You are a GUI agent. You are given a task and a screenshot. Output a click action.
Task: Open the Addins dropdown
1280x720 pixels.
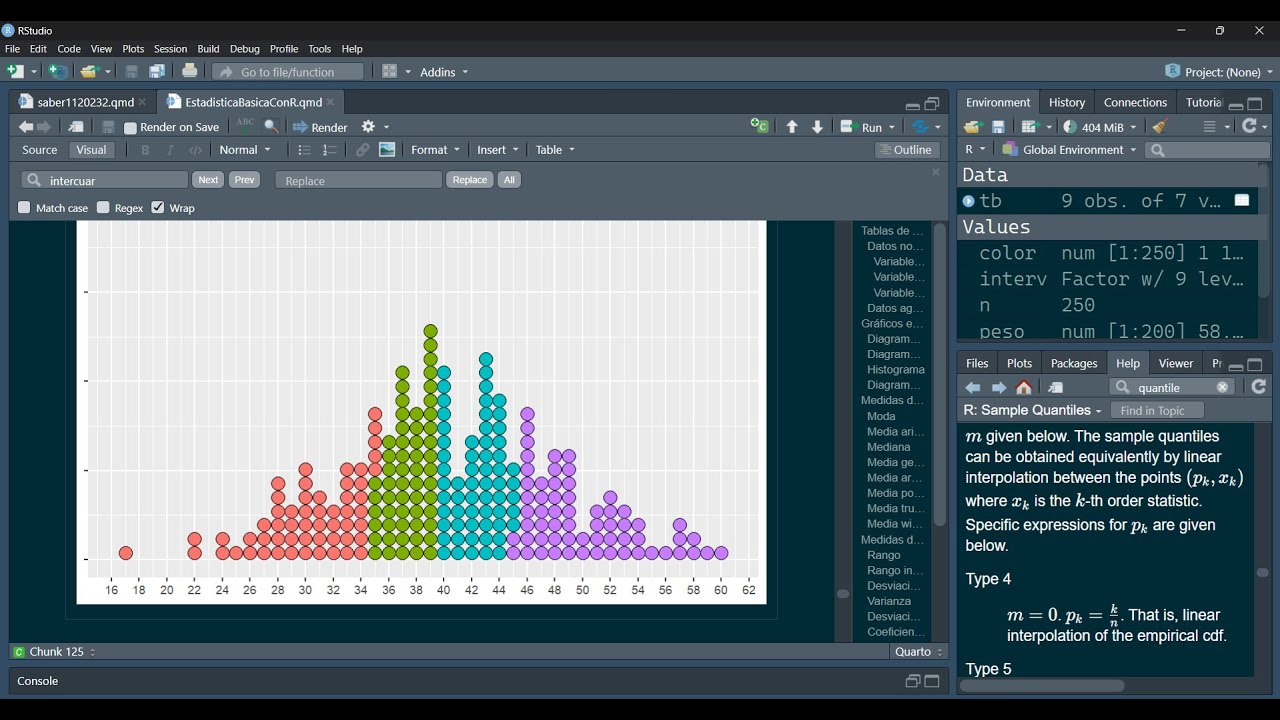coord(444,72)
